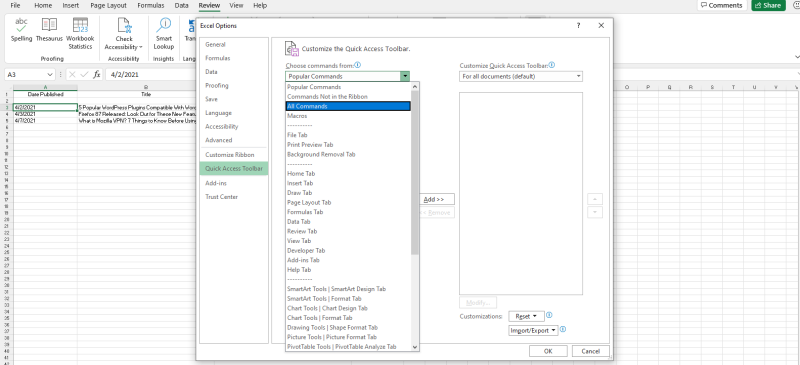The image size is (800, 365).
Task: Click the insert function fx icon
Action: [97, 75]
